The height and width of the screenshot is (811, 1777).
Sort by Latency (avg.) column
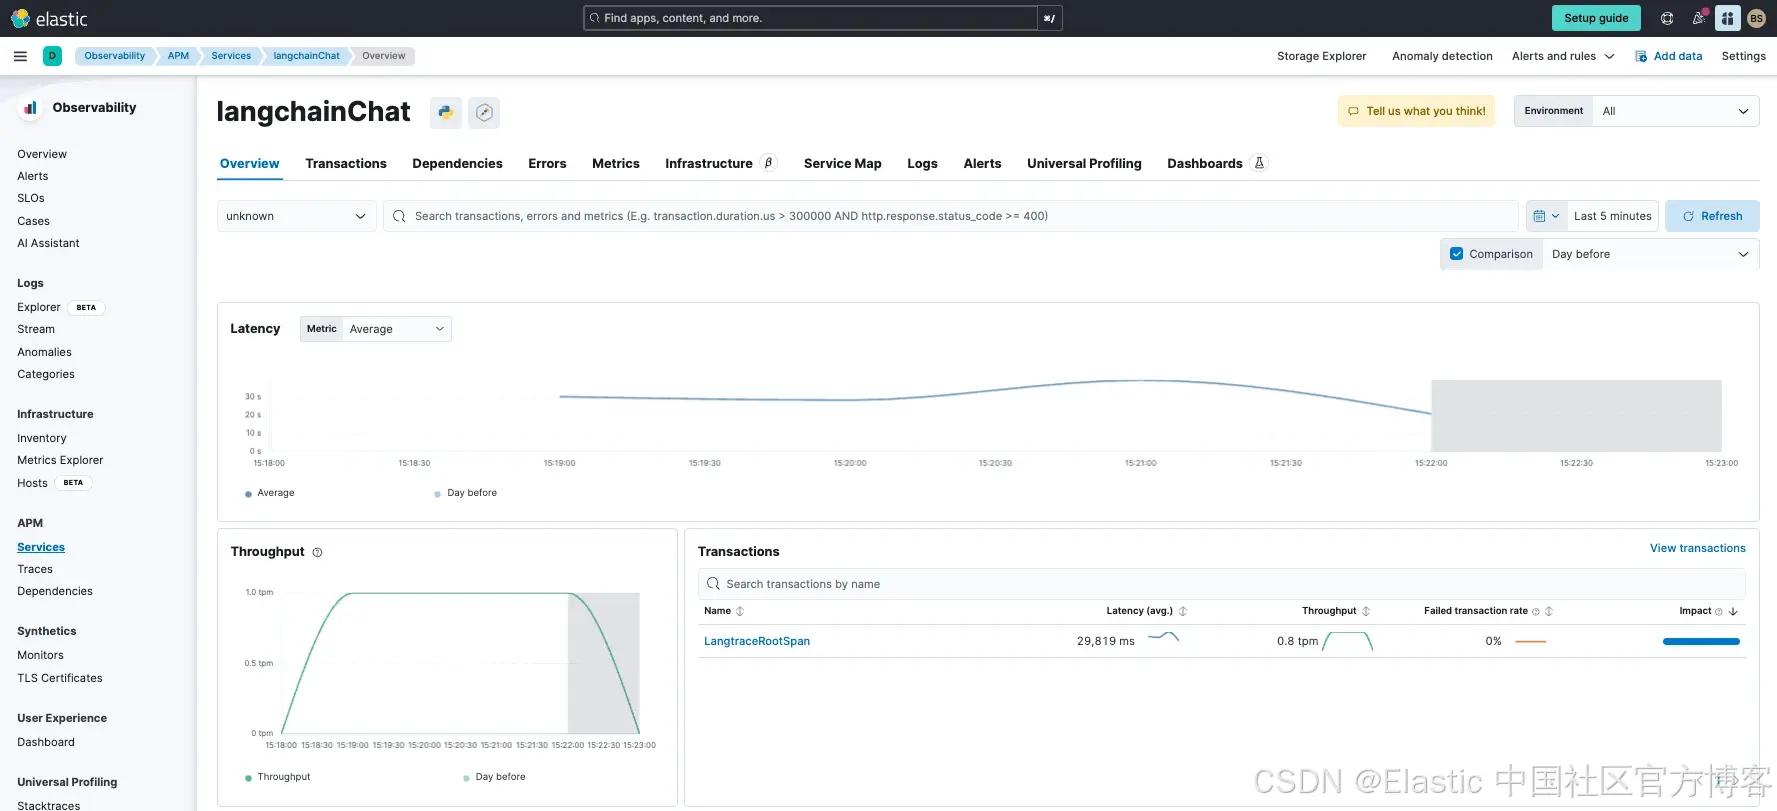tap(1146, 611)
